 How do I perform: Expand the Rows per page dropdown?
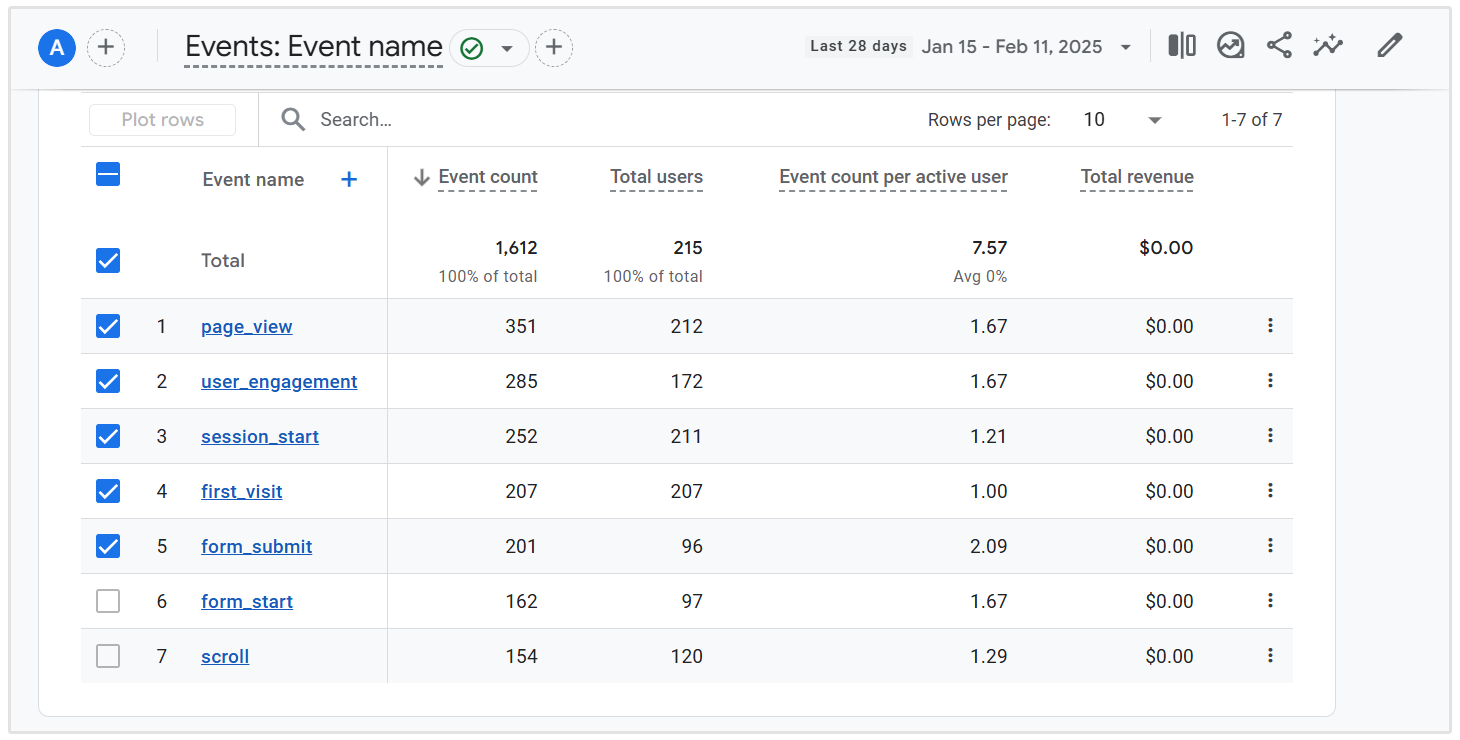pyautogui.click(x=1123, y=120)
